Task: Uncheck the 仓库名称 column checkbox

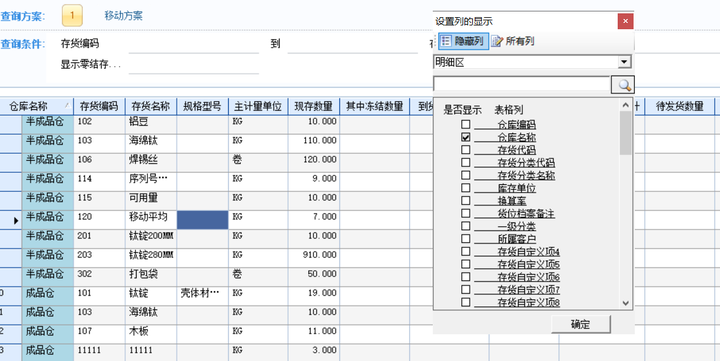Action: click(466, 137)
